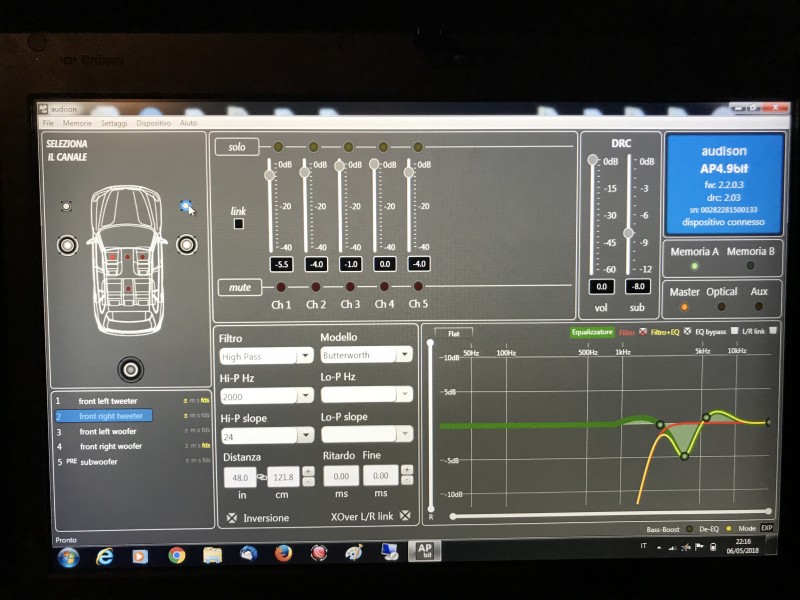The width and height of the screenshot is (800, 600).
Task: Open the Dispositivo menu
Action: 153,123
